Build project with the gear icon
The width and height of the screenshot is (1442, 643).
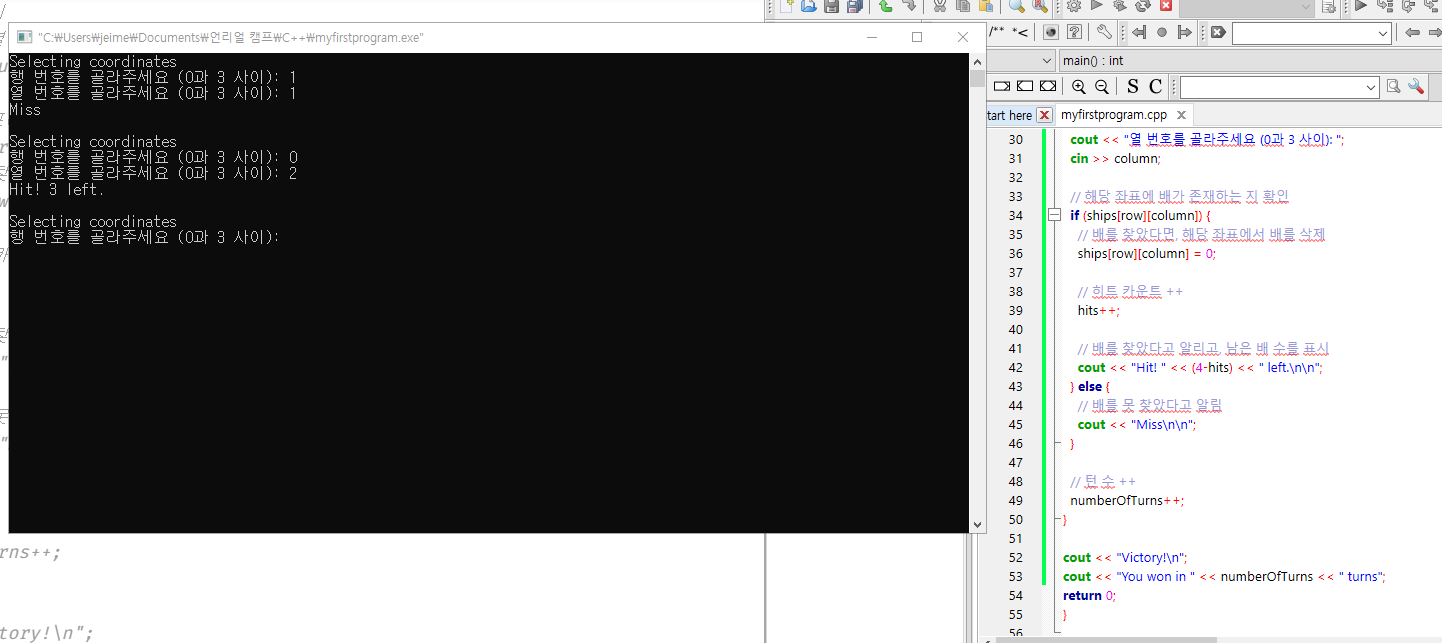point(1074,6)
